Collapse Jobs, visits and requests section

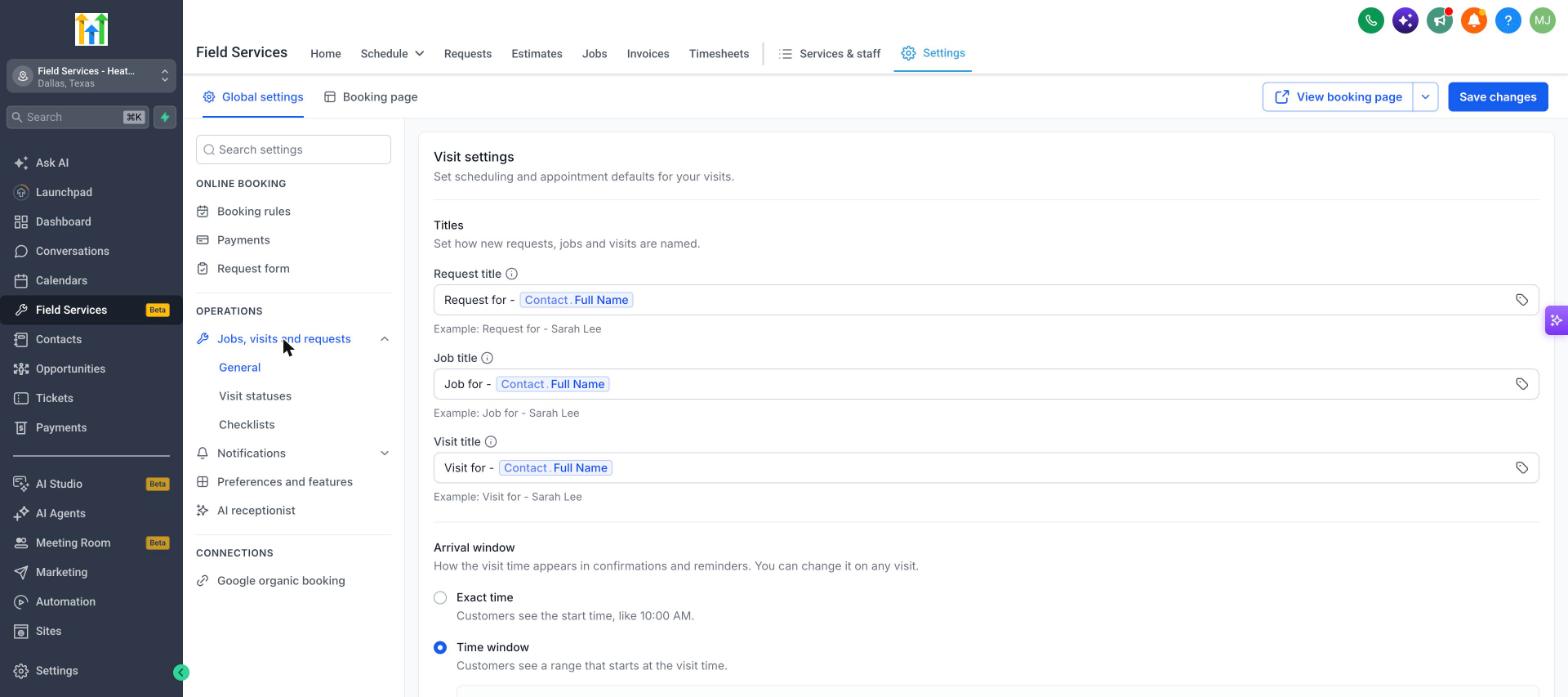384,339
